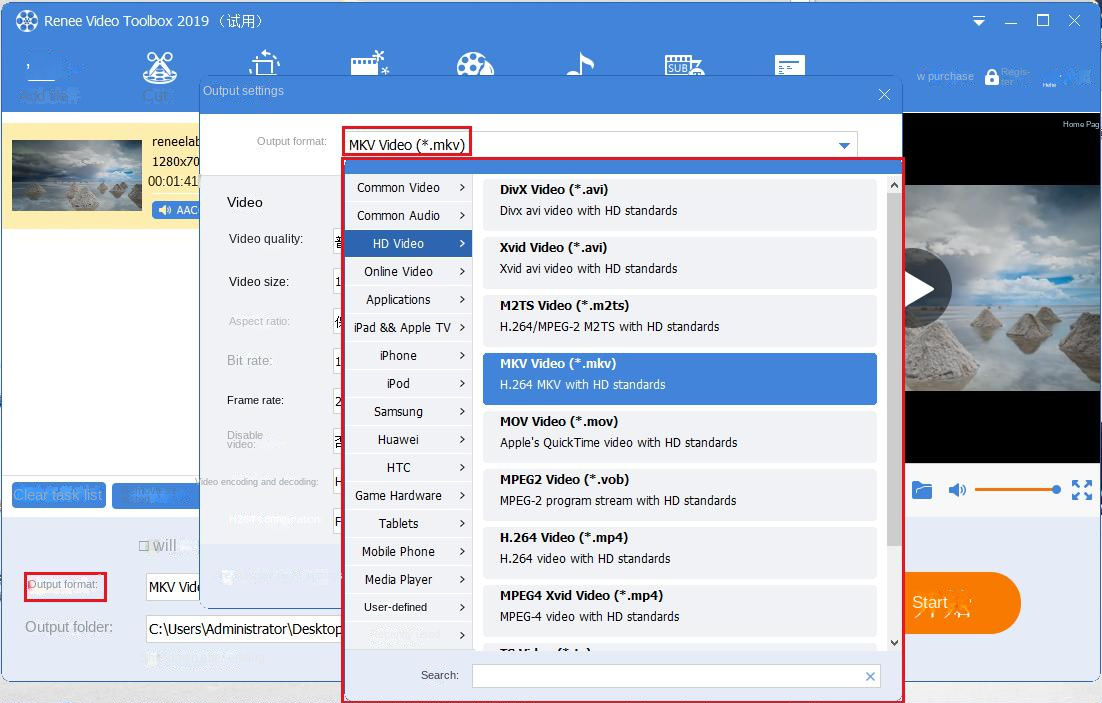This screenshot has height=703, width=1102.
Task: Switch to the Common Audio category
Action: 398,215
